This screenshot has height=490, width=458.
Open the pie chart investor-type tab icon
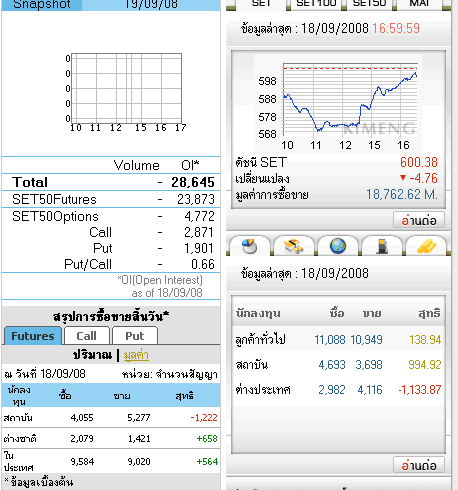(250, 246)
